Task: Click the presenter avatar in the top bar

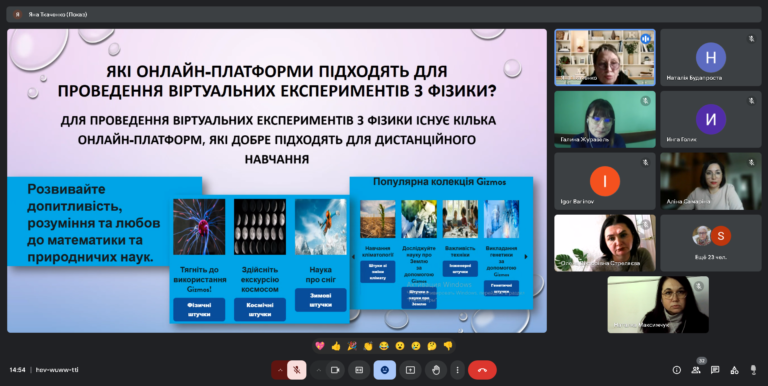Action: coord(17,14)
